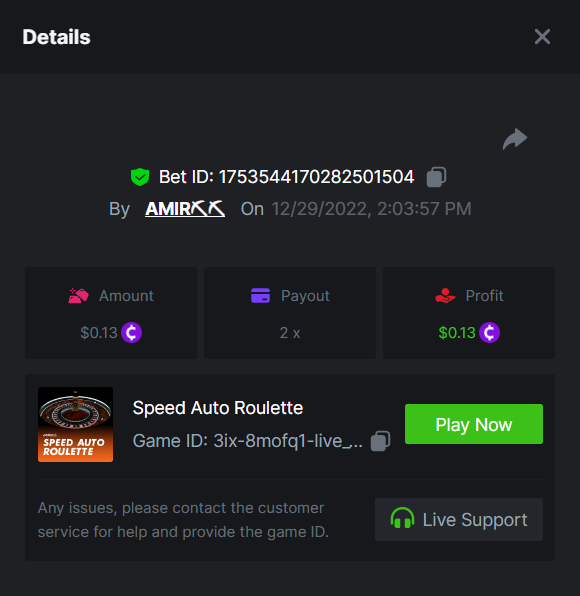Click the Bet ID number text
The image size is (580, 596).
[x=316, y=177]
